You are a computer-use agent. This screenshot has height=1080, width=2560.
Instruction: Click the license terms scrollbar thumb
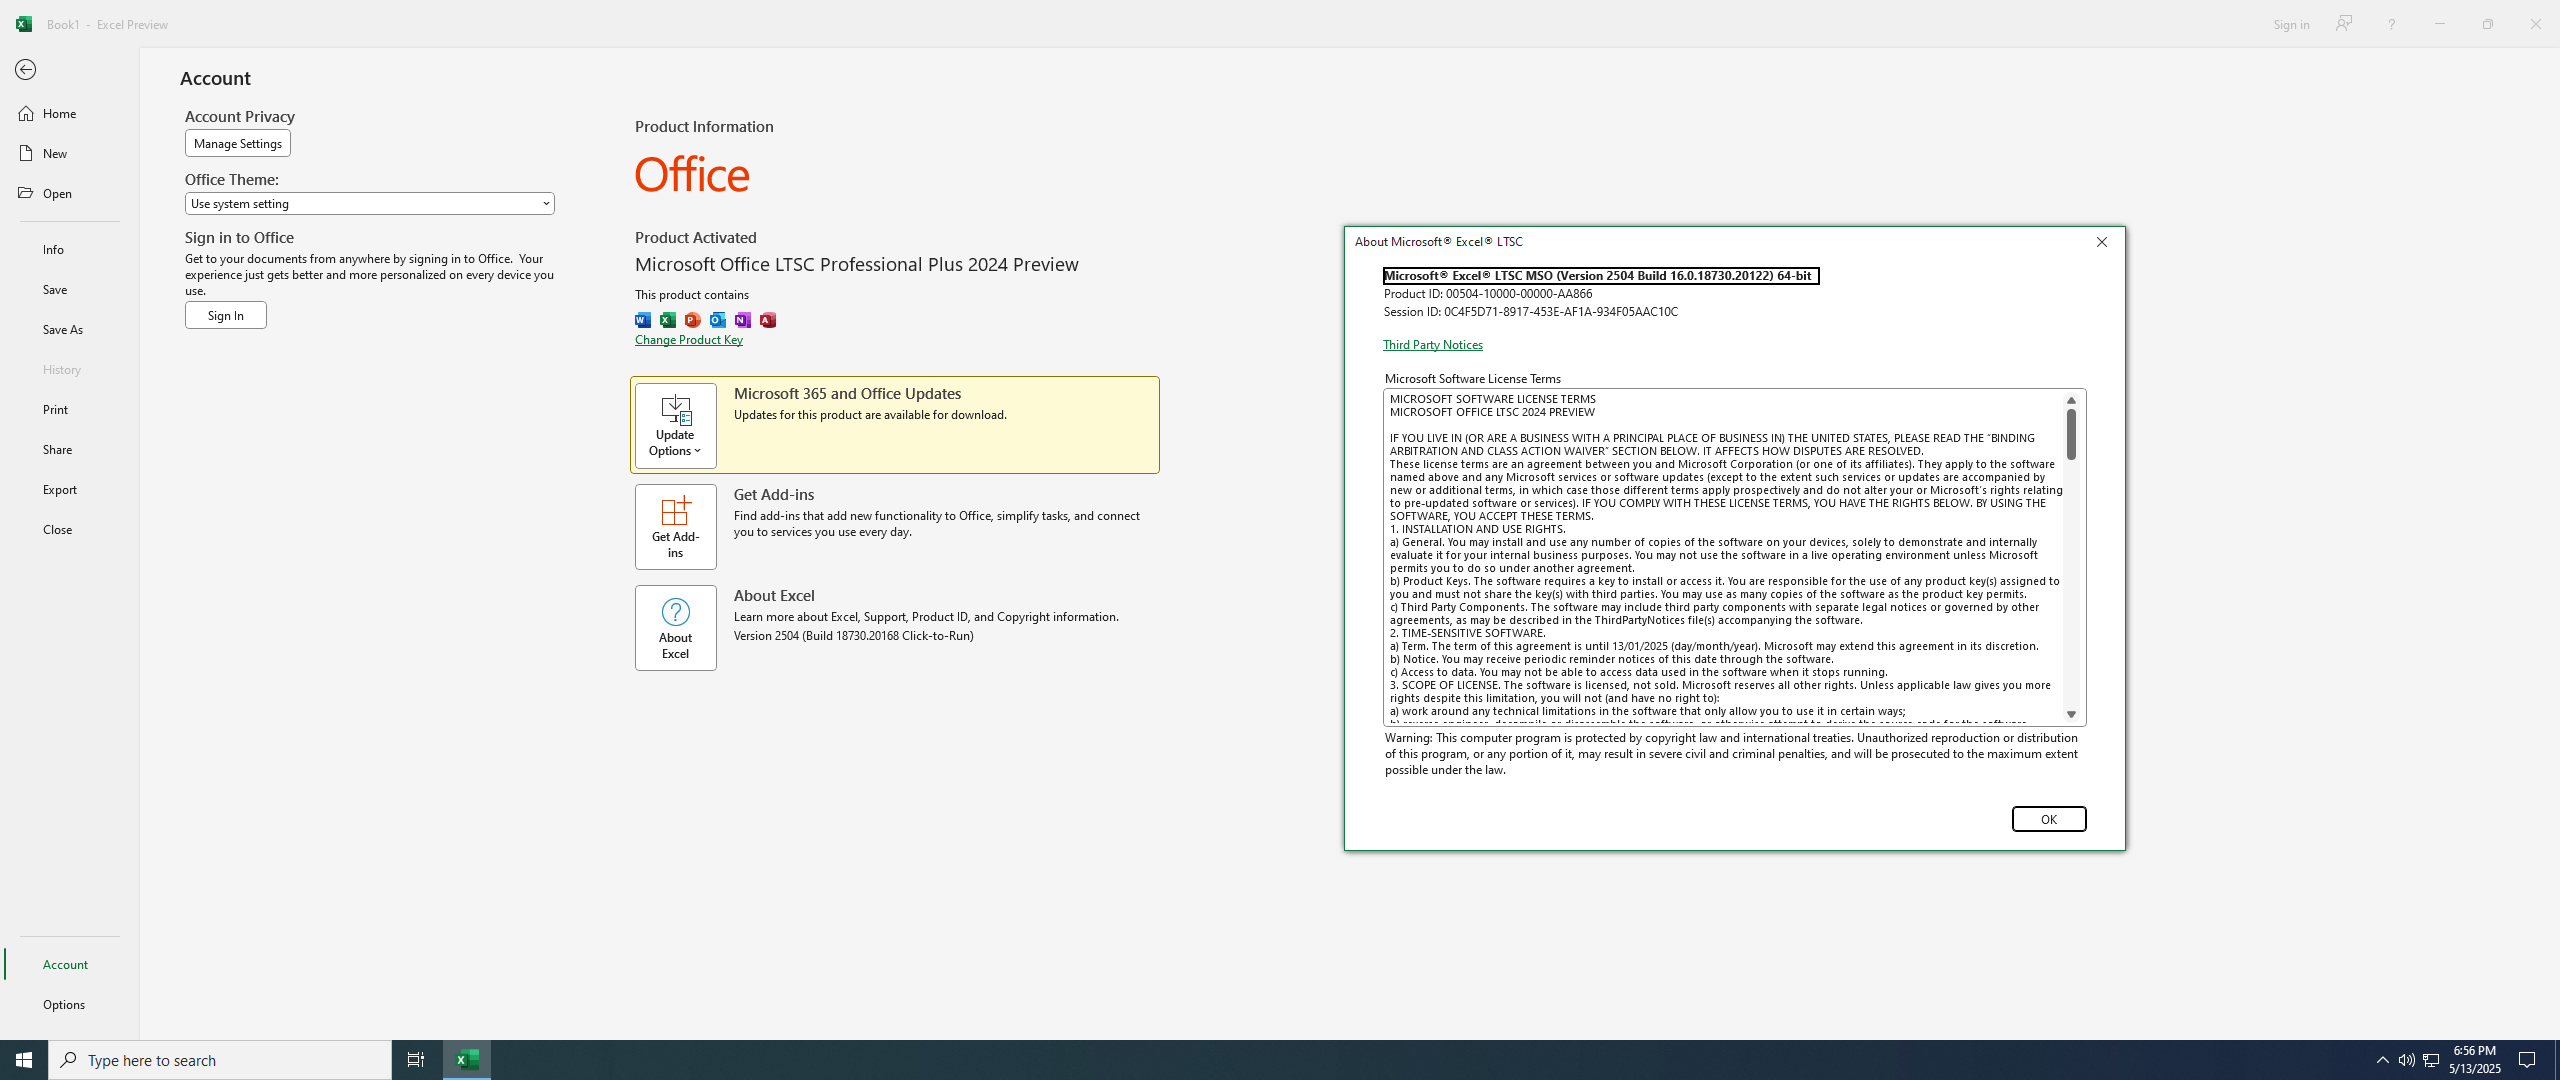2071,435
